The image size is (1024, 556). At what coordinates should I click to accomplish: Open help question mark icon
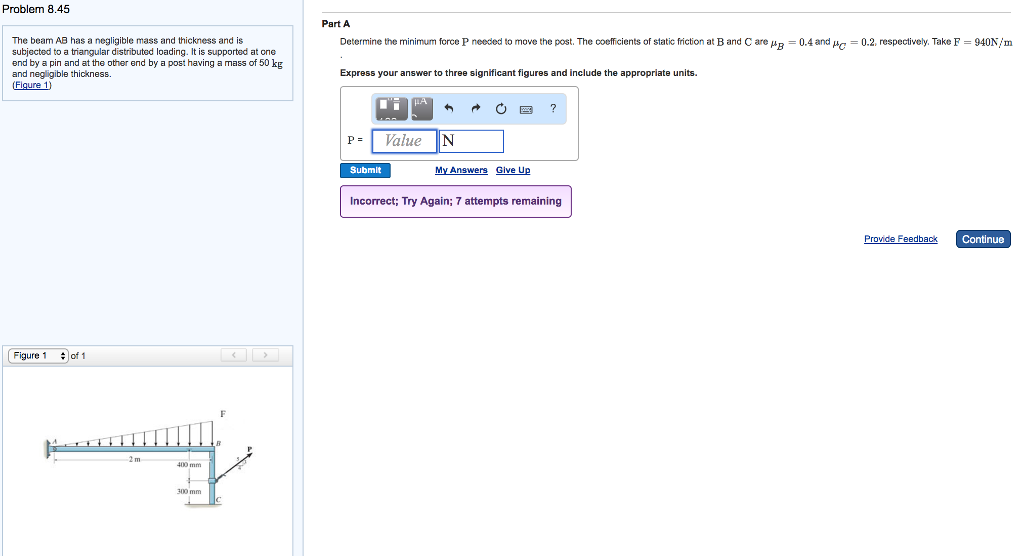553,108
